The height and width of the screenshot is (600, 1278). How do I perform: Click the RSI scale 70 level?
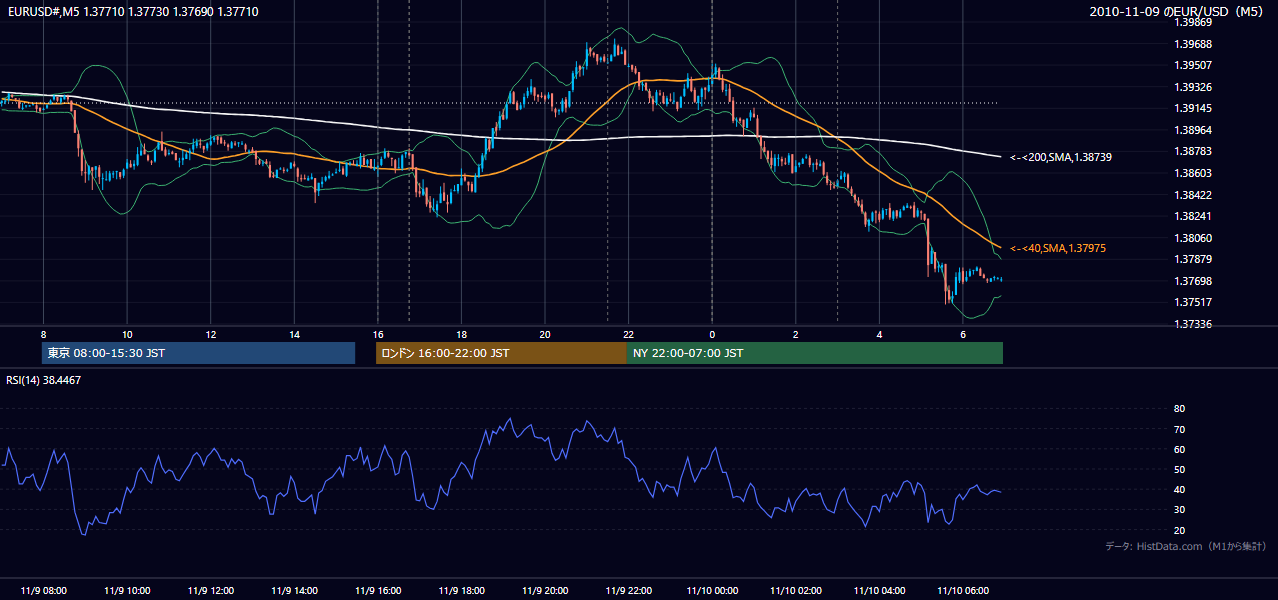click(x=1179, y=429)
